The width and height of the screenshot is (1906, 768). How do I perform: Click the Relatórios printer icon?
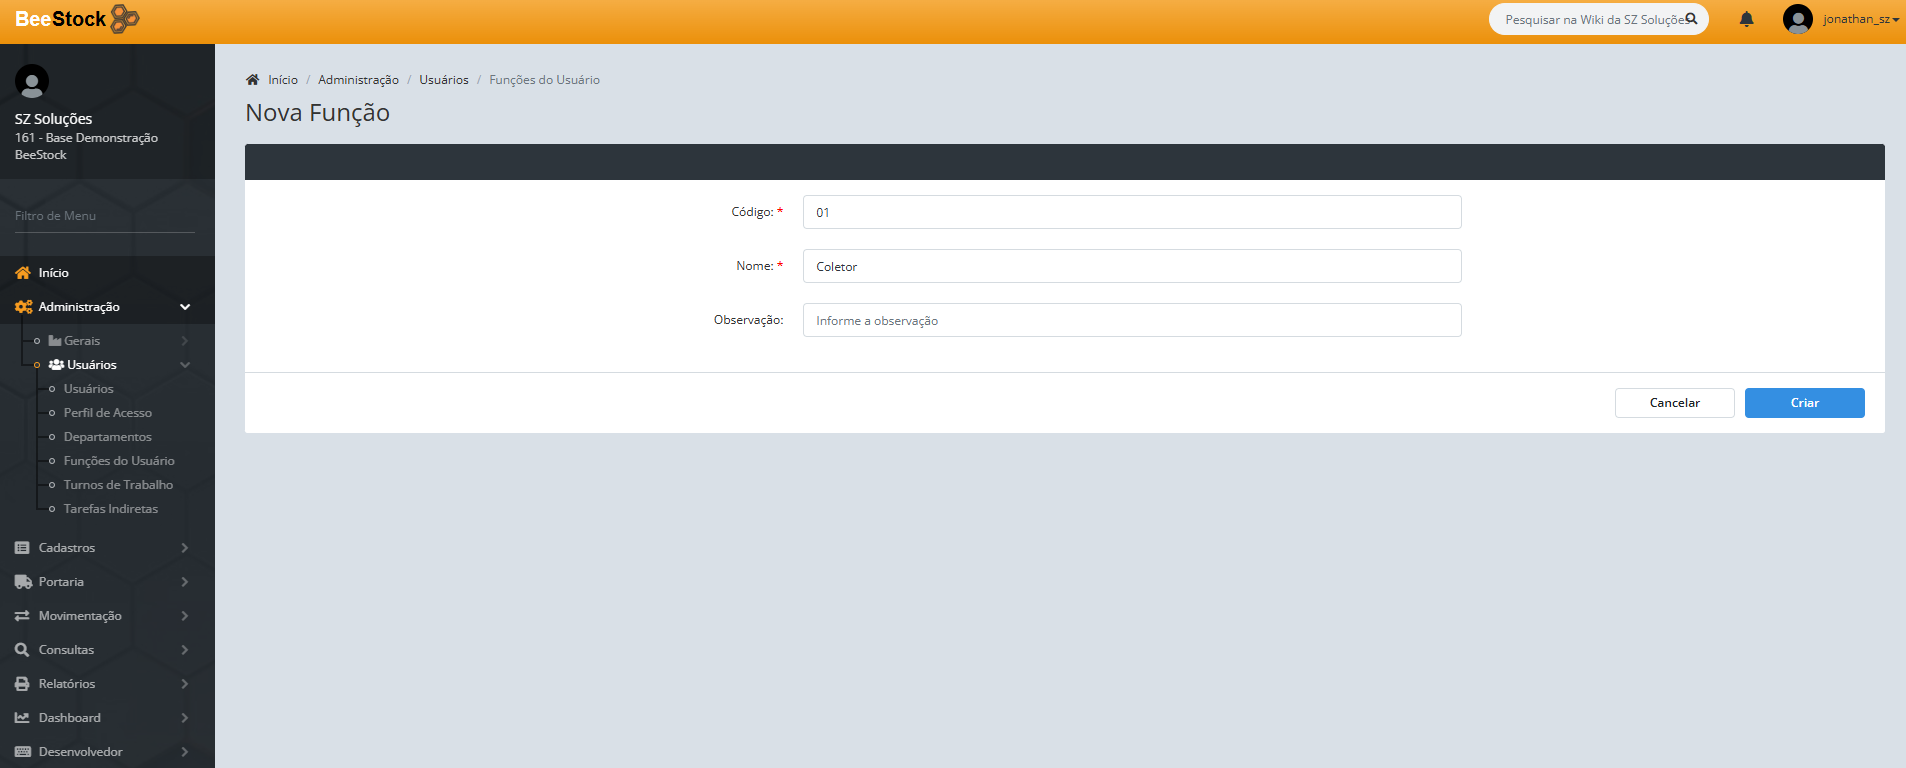pyautogui.click(x=22, y=684)
